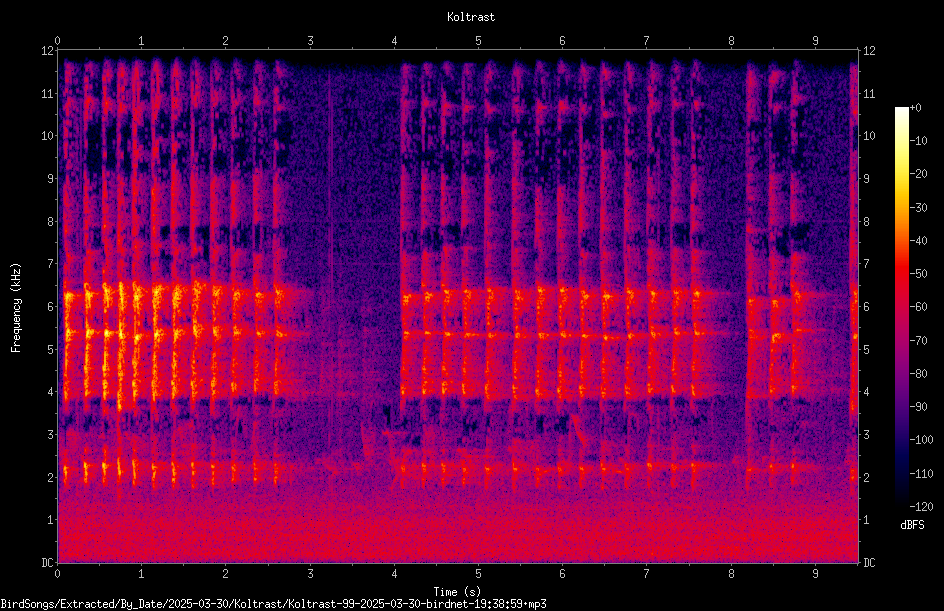The height and width of the screenshot is (611, 944).
Task: Select the file path text ending Koltrast-99-2025-03-30-birdnet-19:38:59.mp3
Action: click(x=273, y=604)
